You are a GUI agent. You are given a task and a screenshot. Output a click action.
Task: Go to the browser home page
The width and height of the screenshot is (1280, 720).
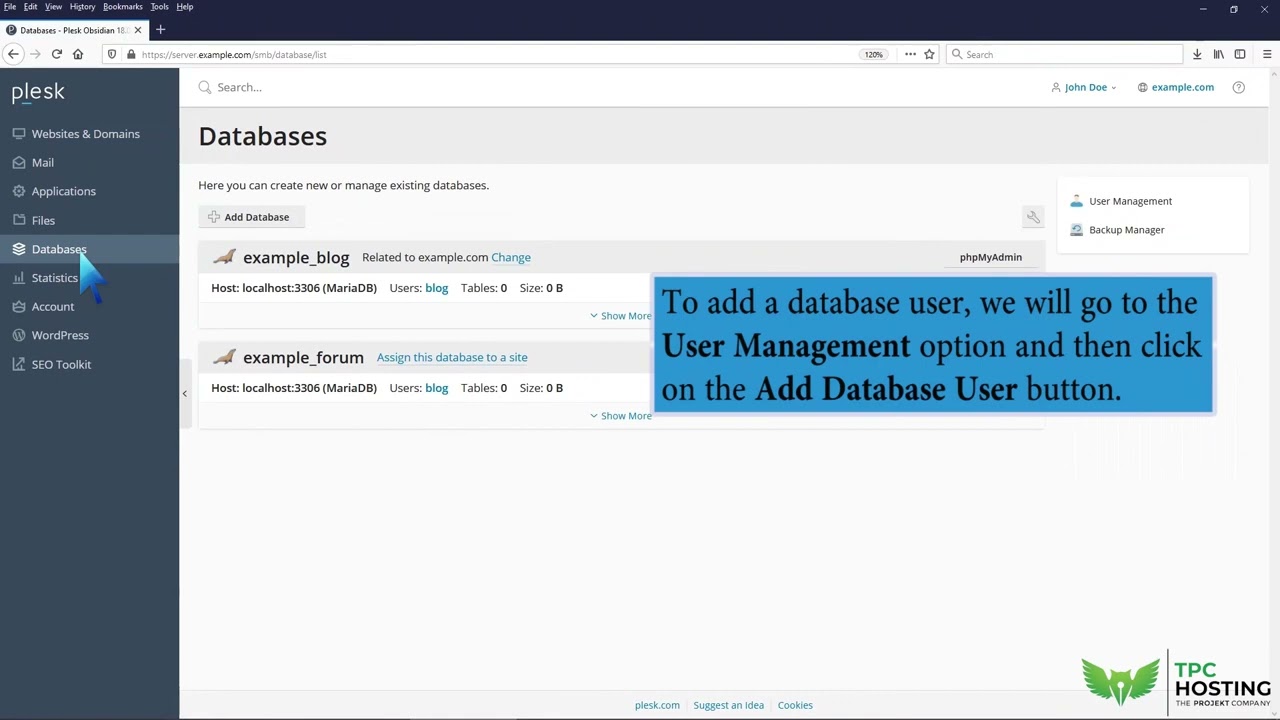78,54
